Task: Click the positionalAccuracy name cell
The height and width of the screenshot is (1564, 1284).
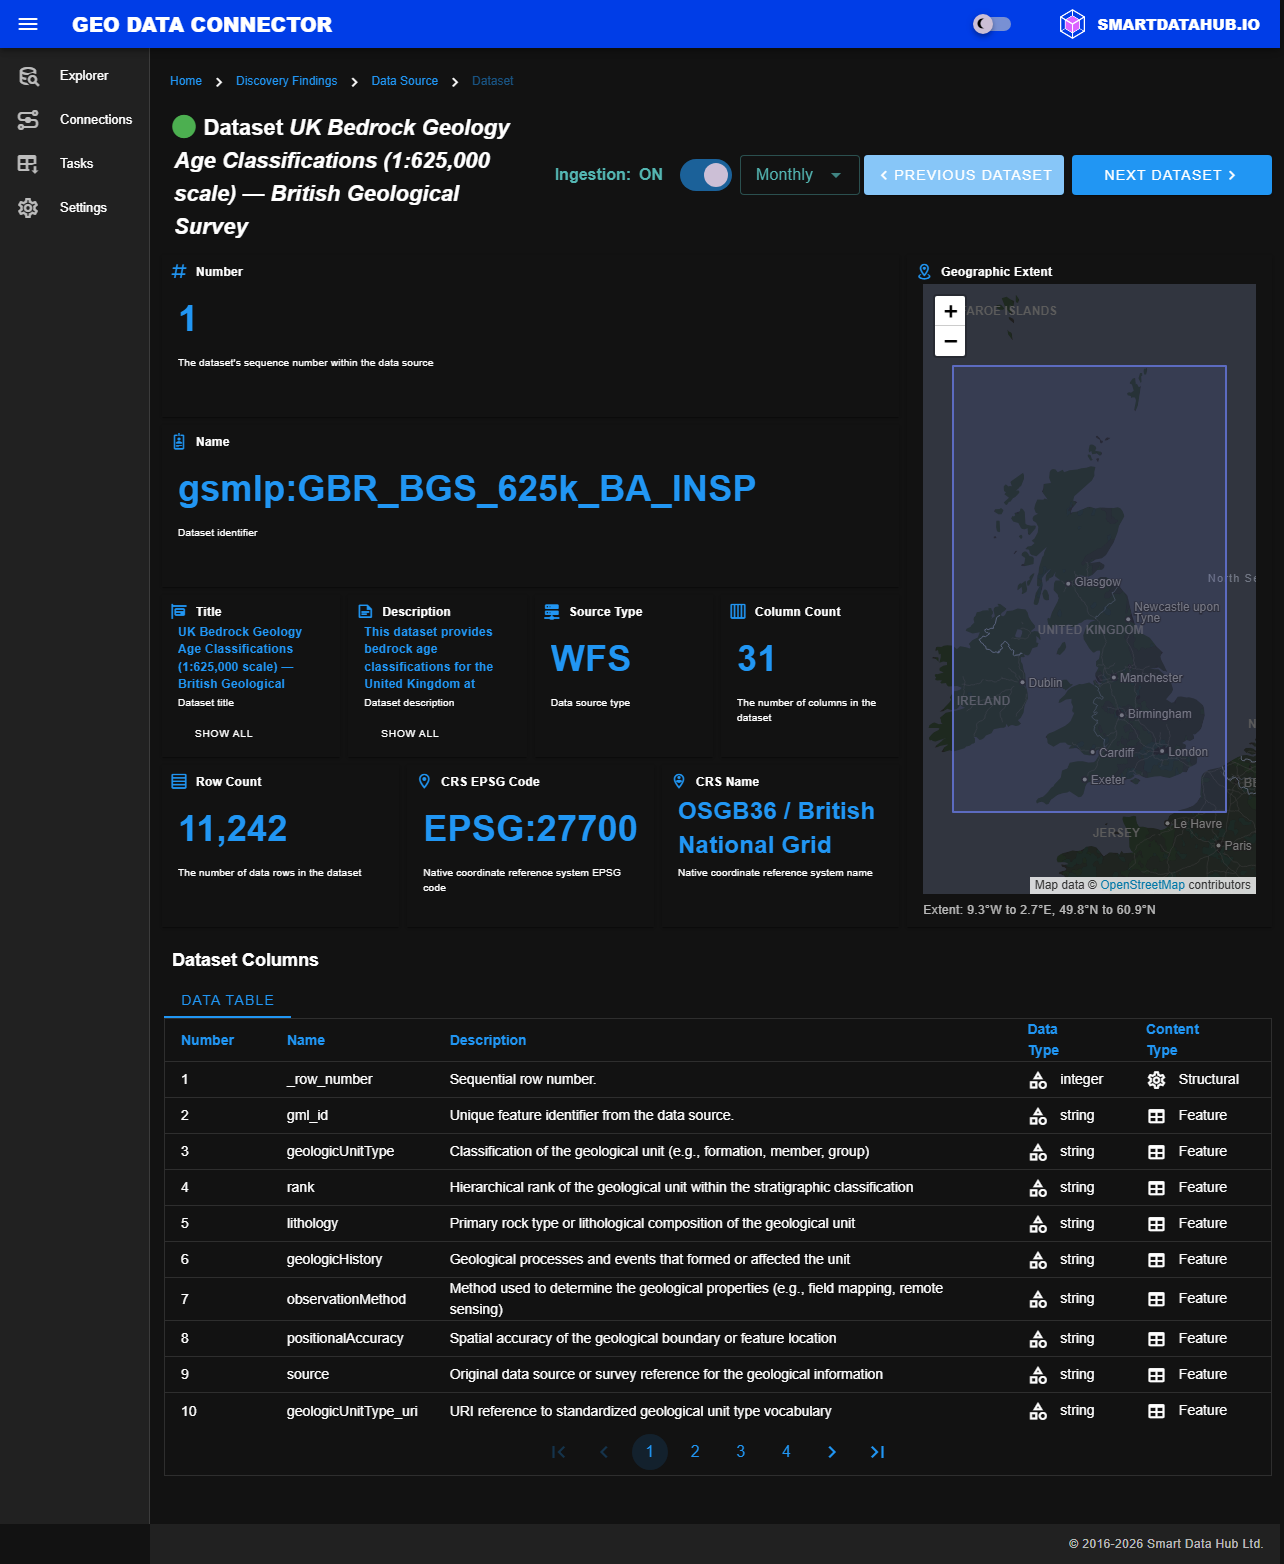Action: [345, 1339]
